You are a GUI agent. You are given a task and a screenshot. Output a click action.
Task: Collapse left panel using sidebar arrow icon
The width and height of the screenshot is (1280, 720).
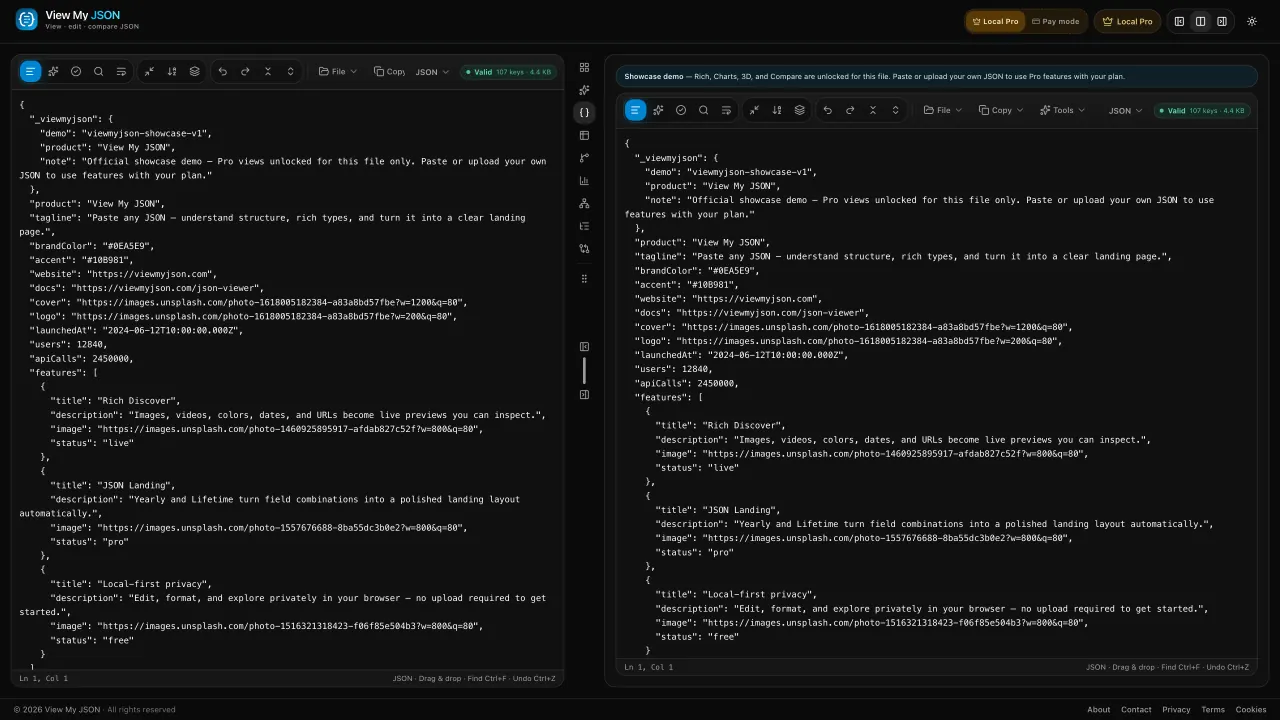click(584, 347)
